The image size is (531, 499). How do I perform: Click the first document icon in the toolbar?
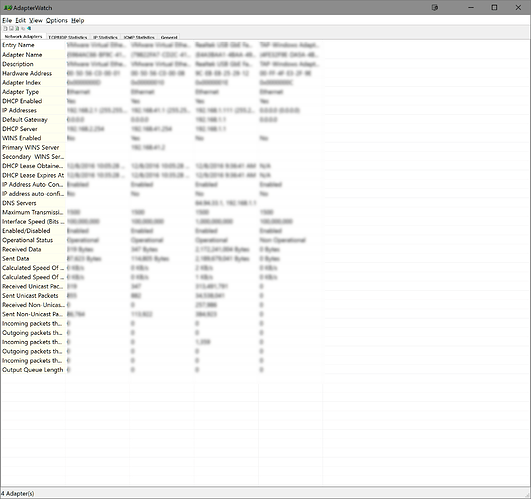5,28
